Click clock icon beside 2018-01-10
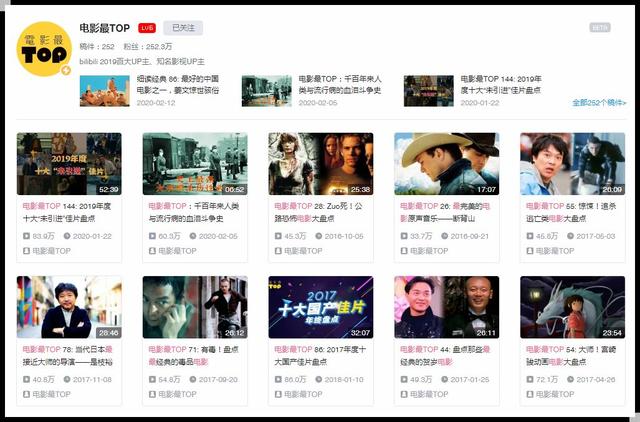Screen dimensions: 640x422 319,379
